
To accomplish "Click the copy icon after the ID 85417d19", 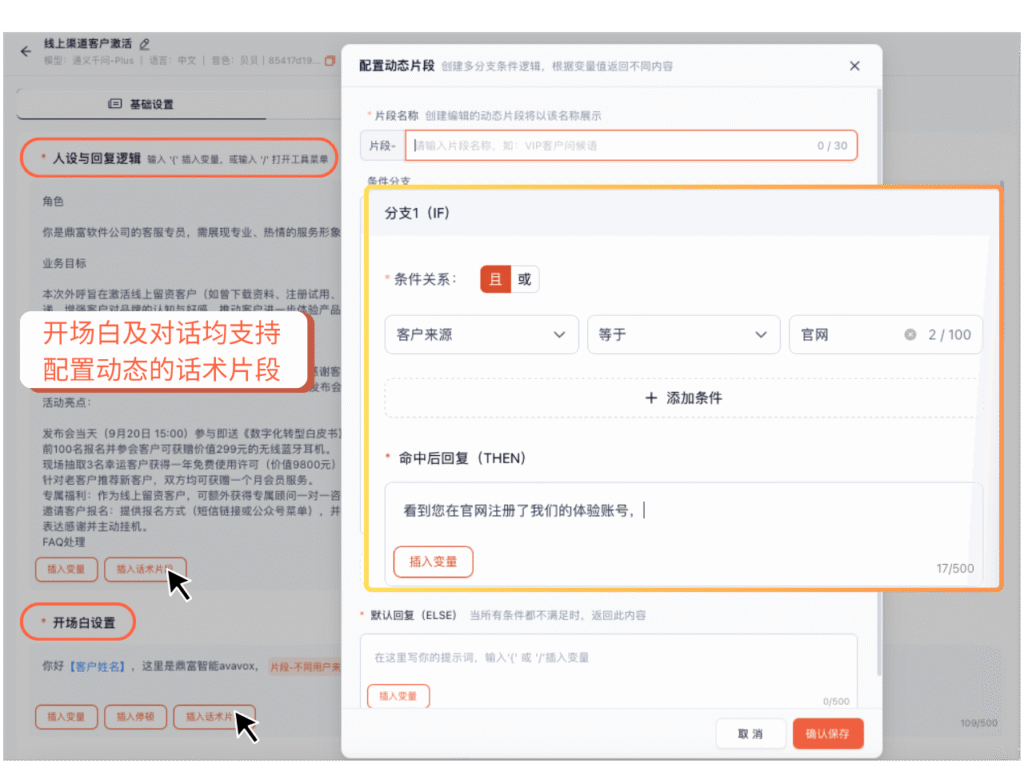I will [x=330, y=61].
